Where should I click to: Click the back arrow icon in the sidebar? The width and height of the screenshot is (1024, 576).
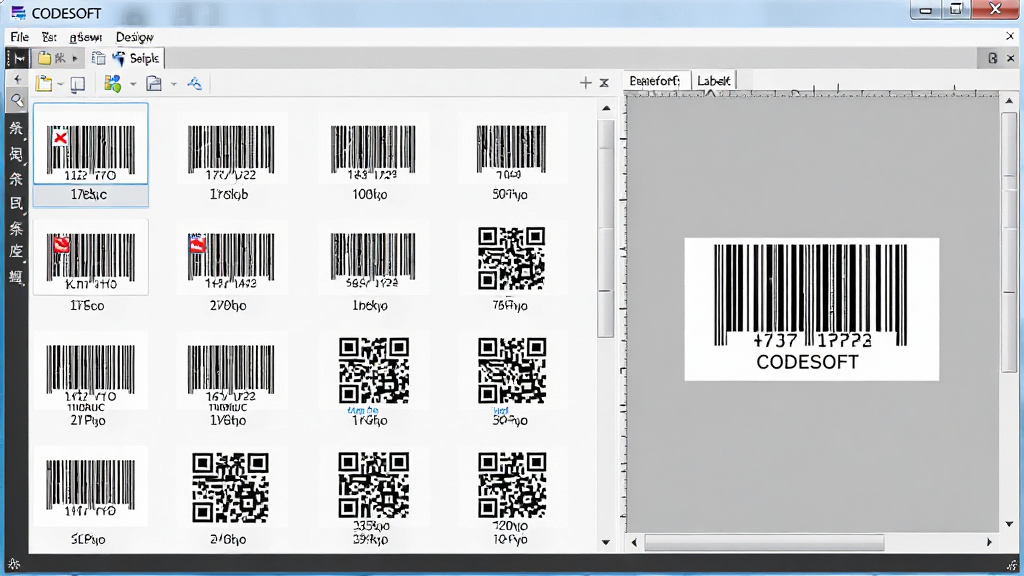point(17,80)
